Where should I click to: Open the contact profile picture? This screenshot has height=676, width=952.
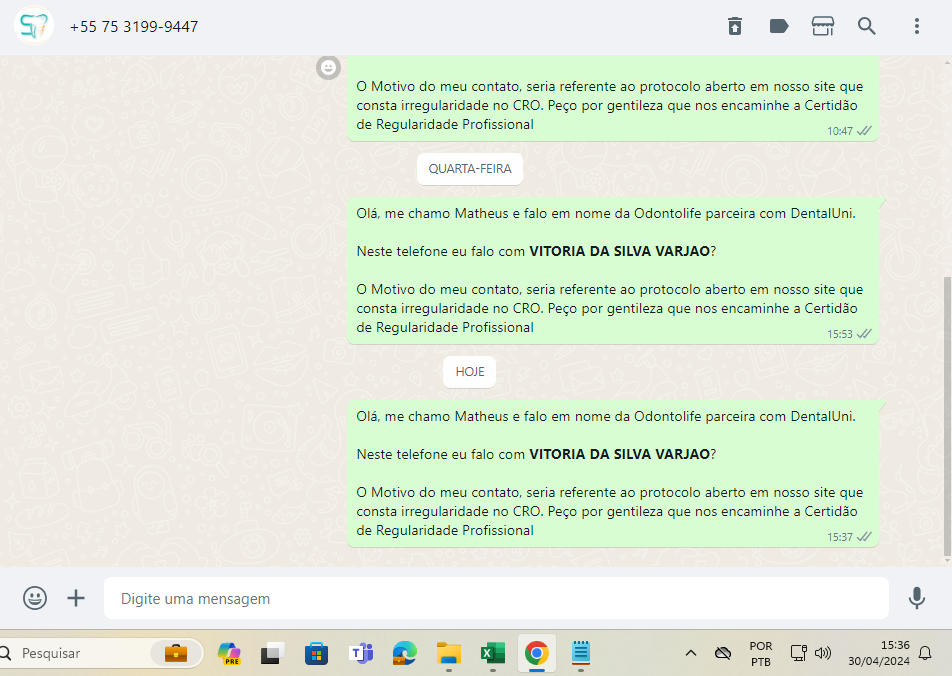coord(34,26)
